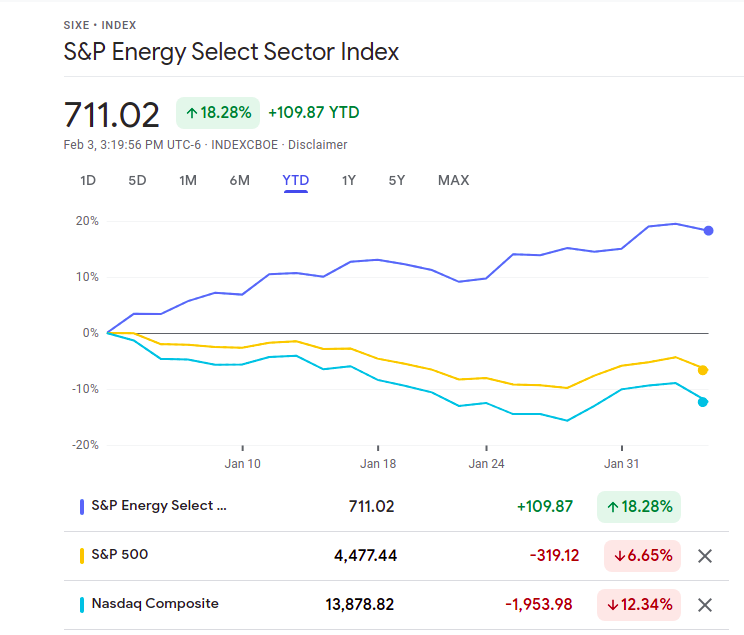Screen dimensions: 744x635
Task: Click the red 12.34% down-arrow badge
Action: click(638, 604)
